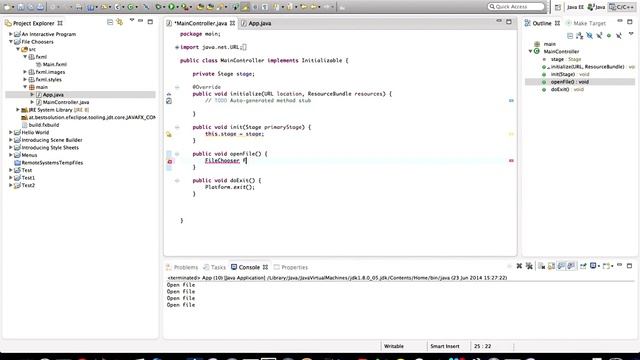Click red error marker in editor overview ruler
Image resolution: width=640 pixels, height=360 pixels.
tap(511, 161)
